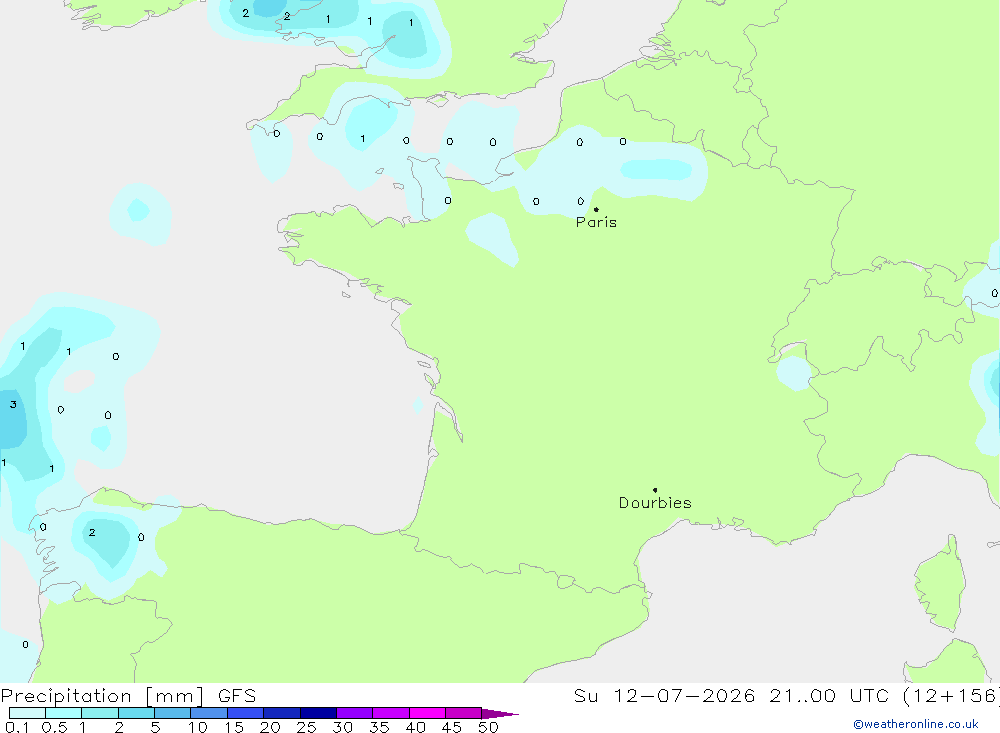Viewport: 1000px width, 733px height.
Task: Pick the legend swatch between 2 and 5
Action: (x=136, y=713)
